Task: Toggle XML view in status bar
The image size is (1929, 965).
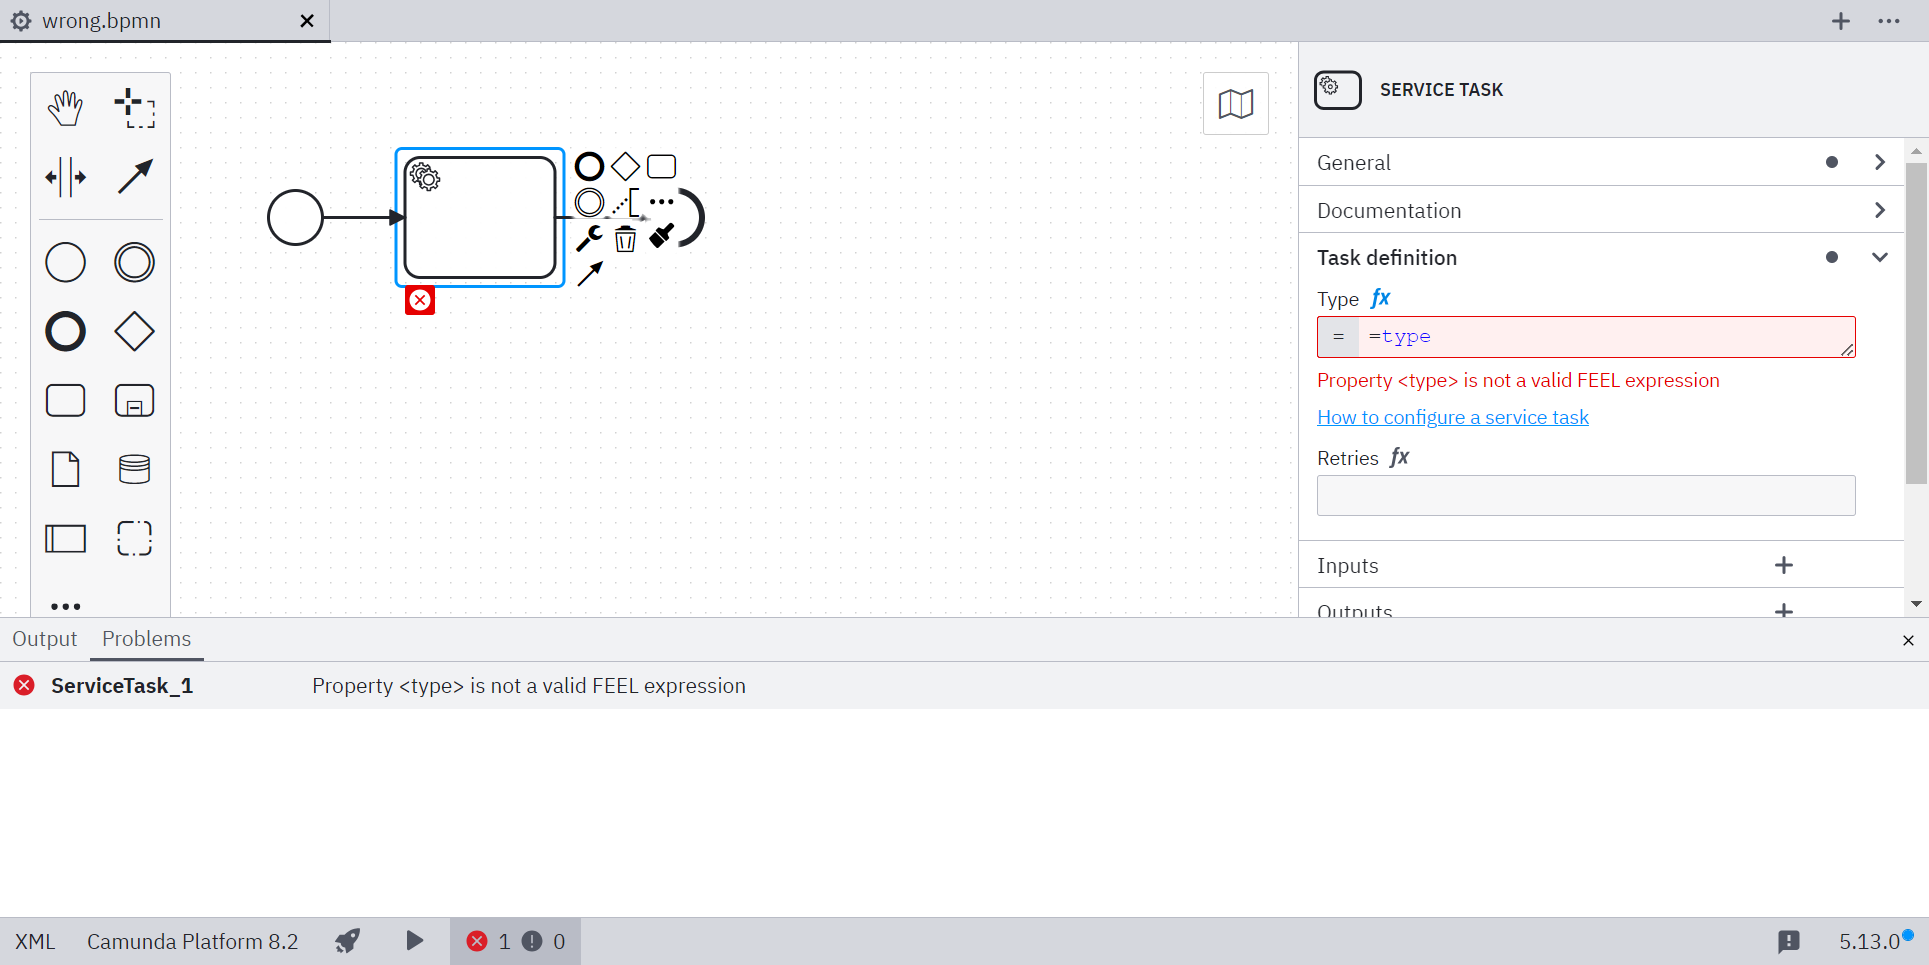Action: 35,942
